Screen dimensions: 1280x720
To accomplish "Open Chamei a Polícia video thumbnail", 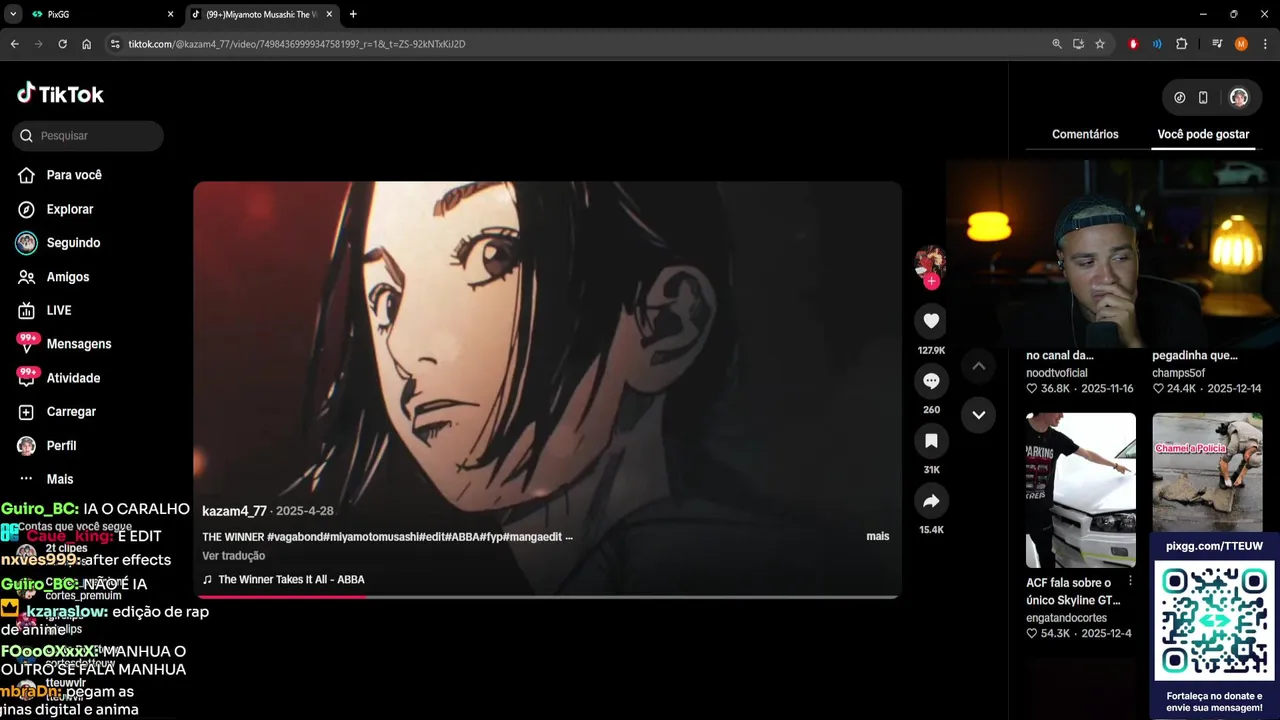I will tap(1207, 472).
